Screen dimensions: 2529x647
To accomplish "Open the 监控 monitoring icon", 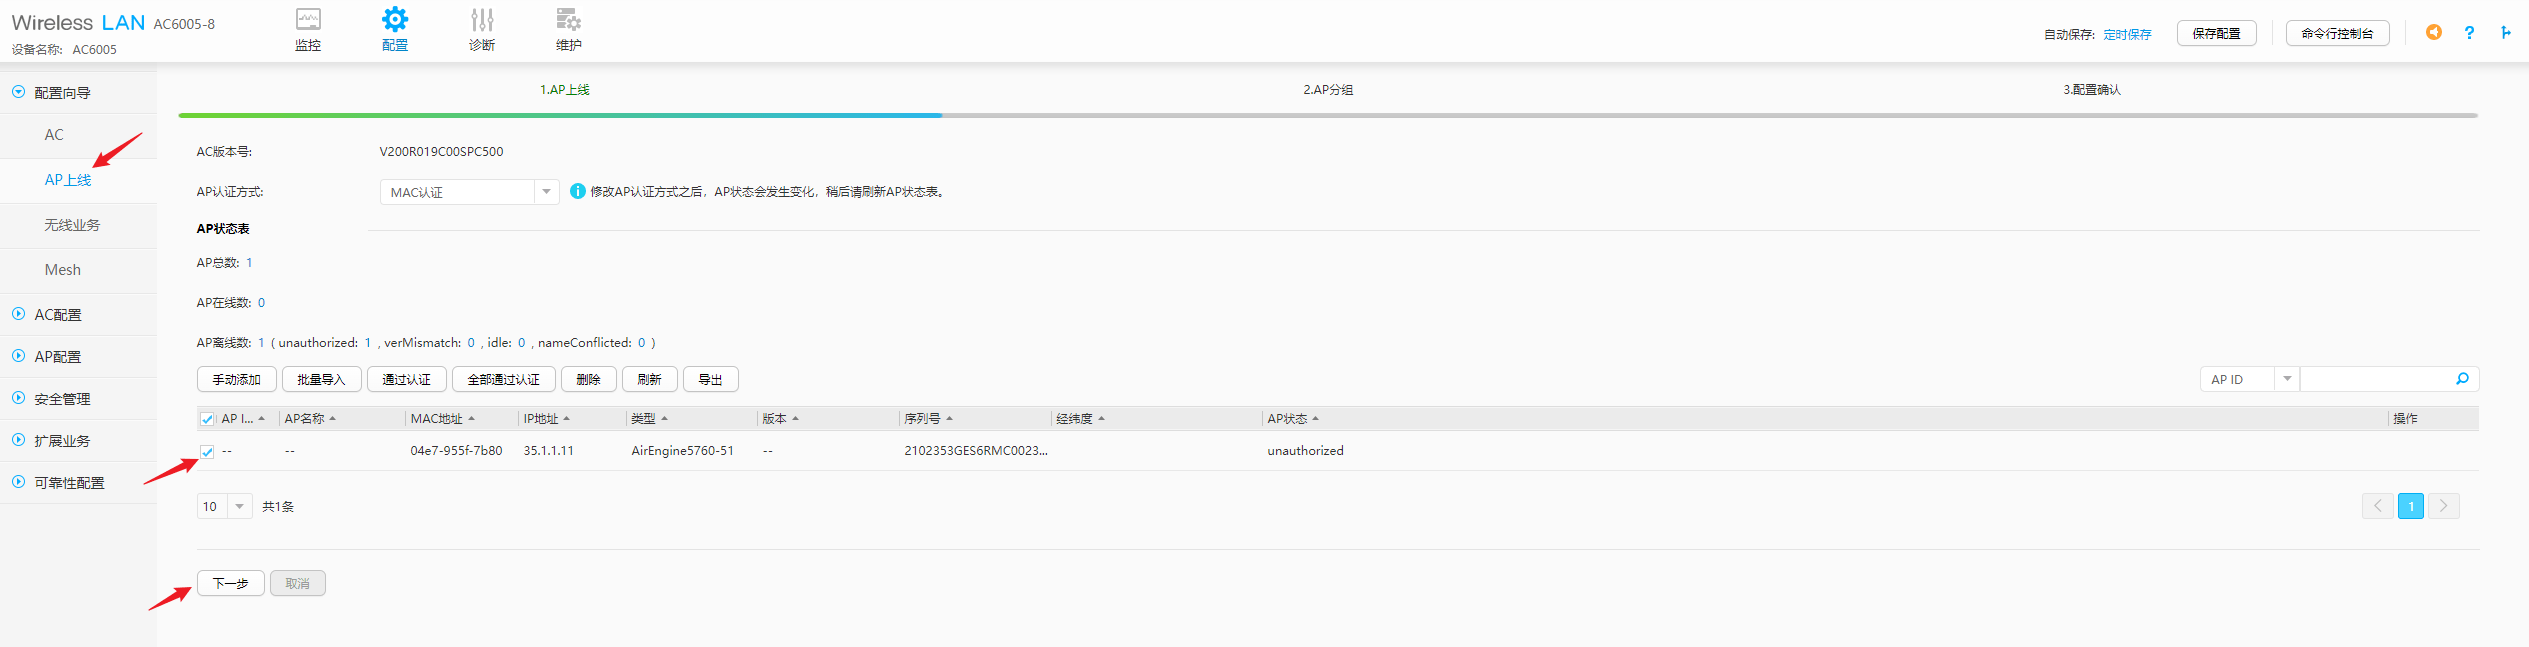I will coord(308,21).
